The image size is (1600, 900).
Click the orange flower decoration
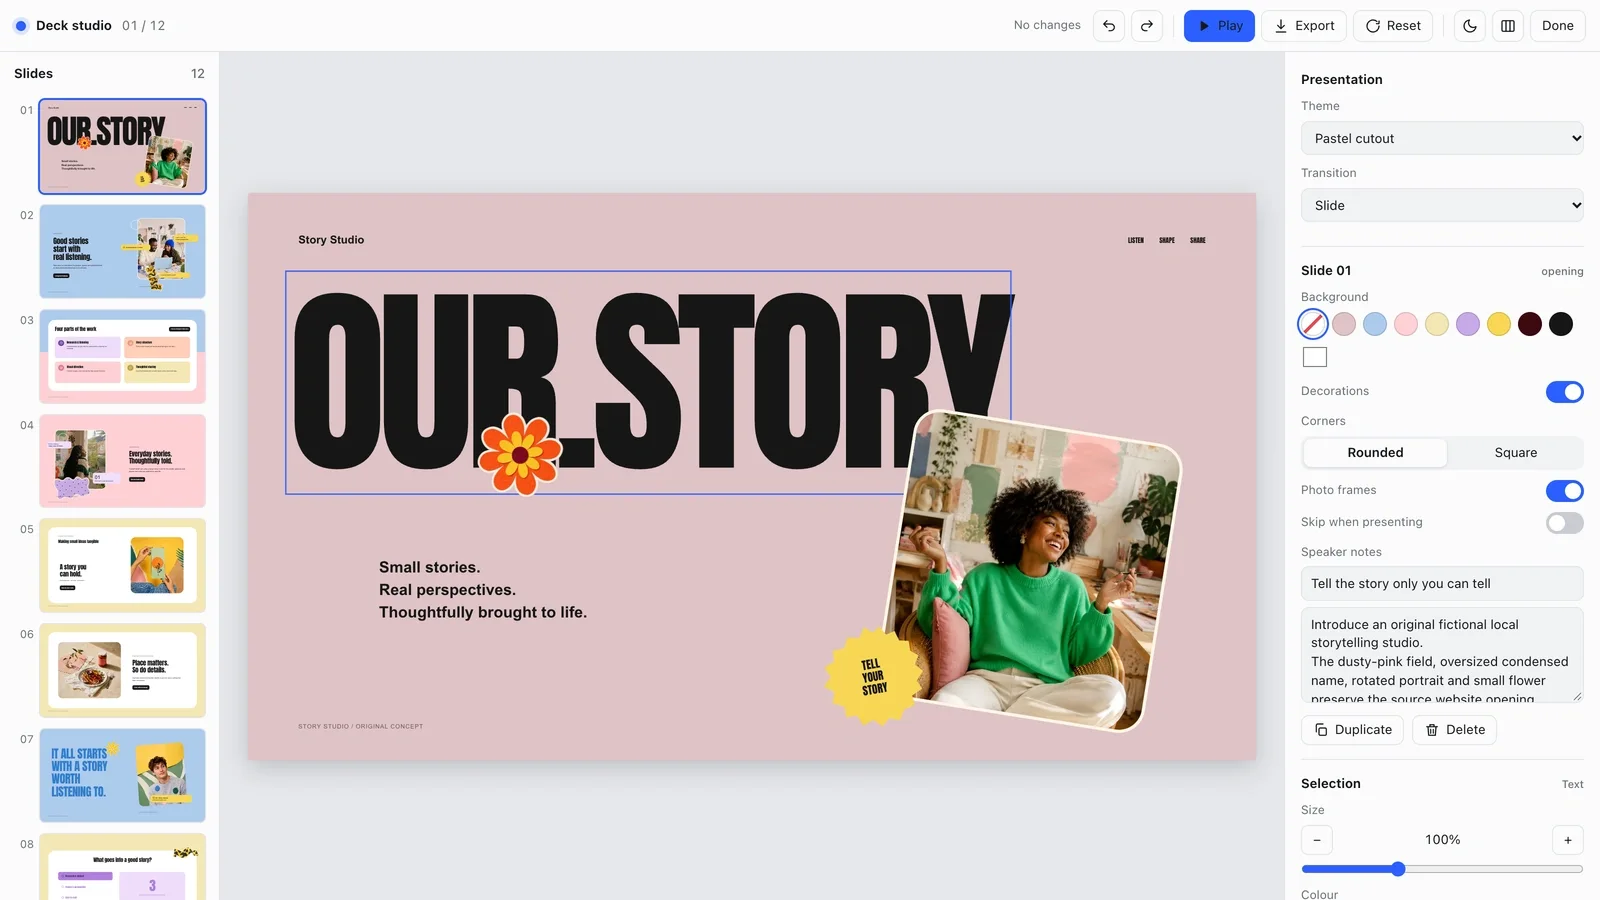[520, 455]
